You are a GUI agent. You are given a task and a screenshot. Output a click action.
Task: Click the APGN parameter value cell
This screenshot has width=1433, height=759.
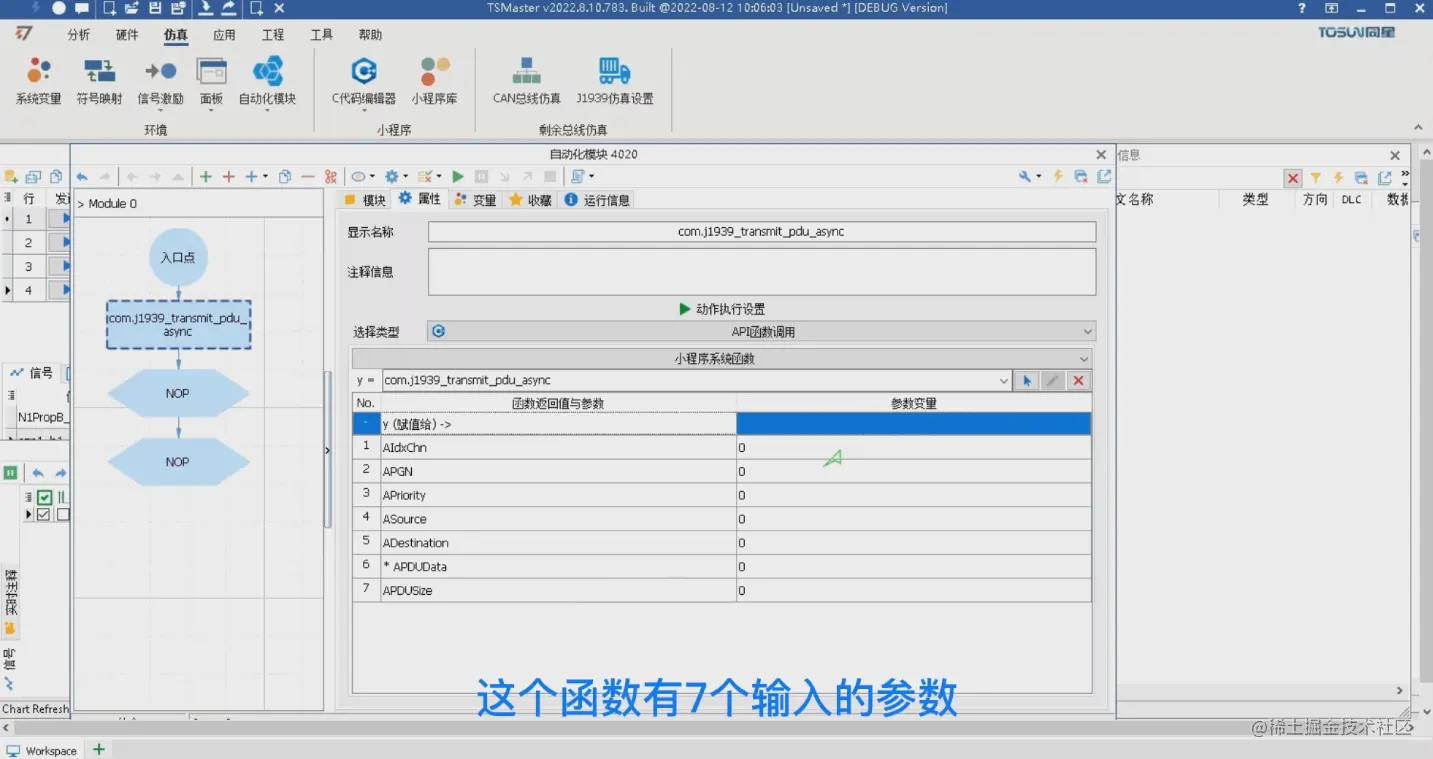(x=913, y=471)
